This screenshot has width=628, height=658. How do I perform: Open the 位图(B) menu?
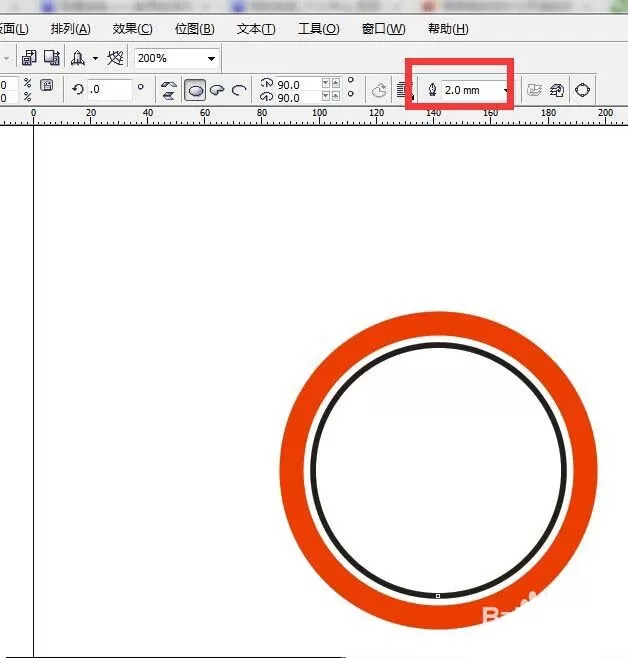pyautogui.click(x=195, y=29)
